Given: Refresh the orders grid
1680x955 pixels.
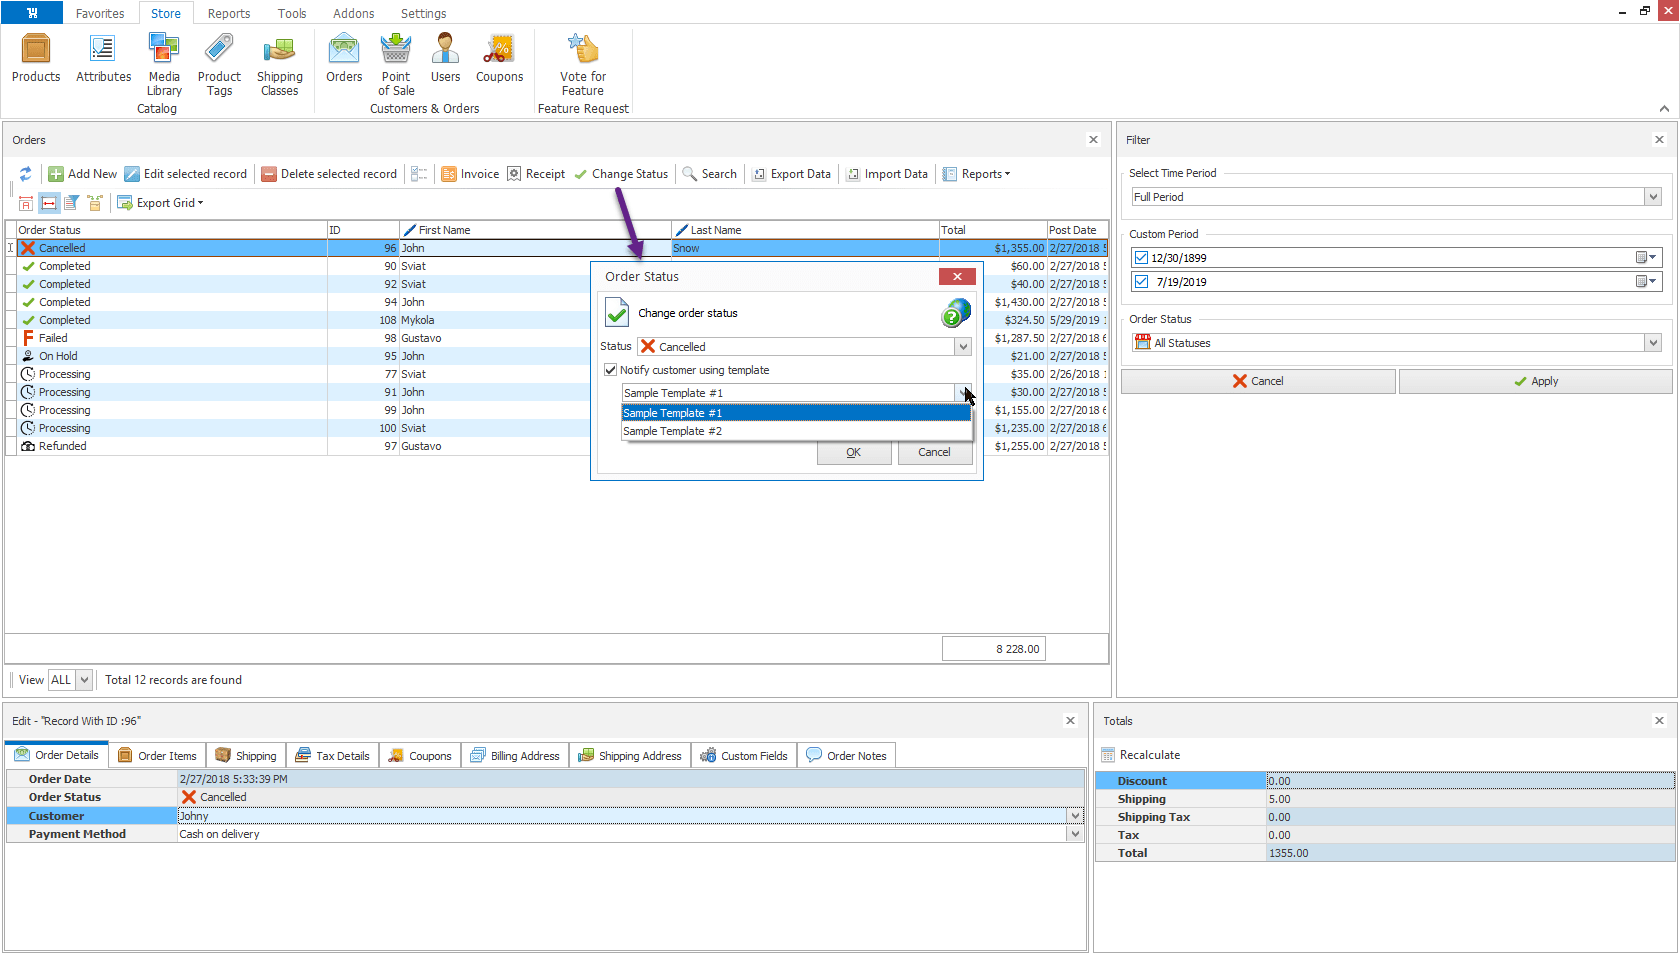Looking at the screenshot, I should pyautogui.click(x=26, y=174).
